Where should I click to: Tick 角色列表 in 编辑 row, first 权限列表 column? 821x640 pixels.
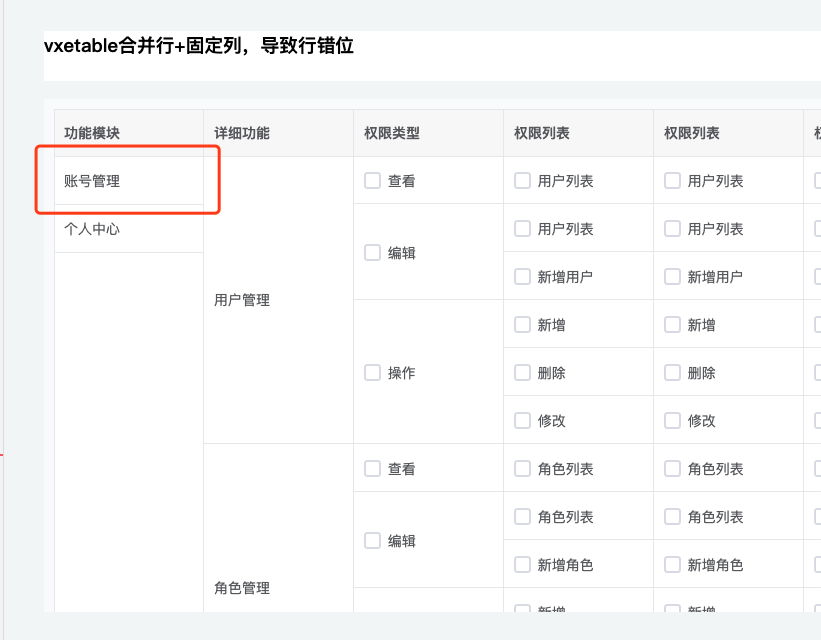pyautogui.click(x=522, y=516)
